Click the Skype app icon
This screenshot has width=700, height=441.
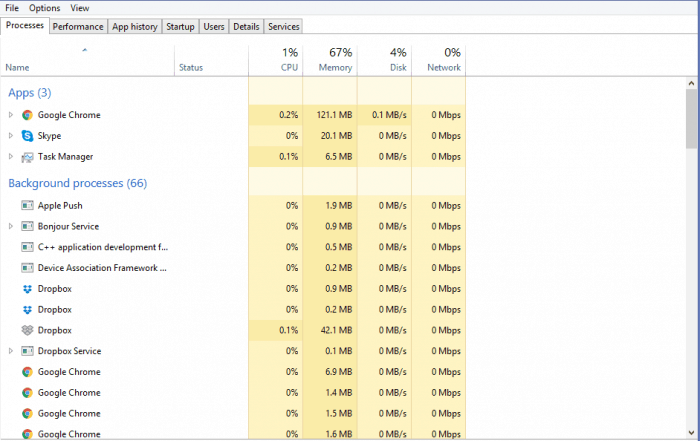pyautogui.click(x=27, y=136)
